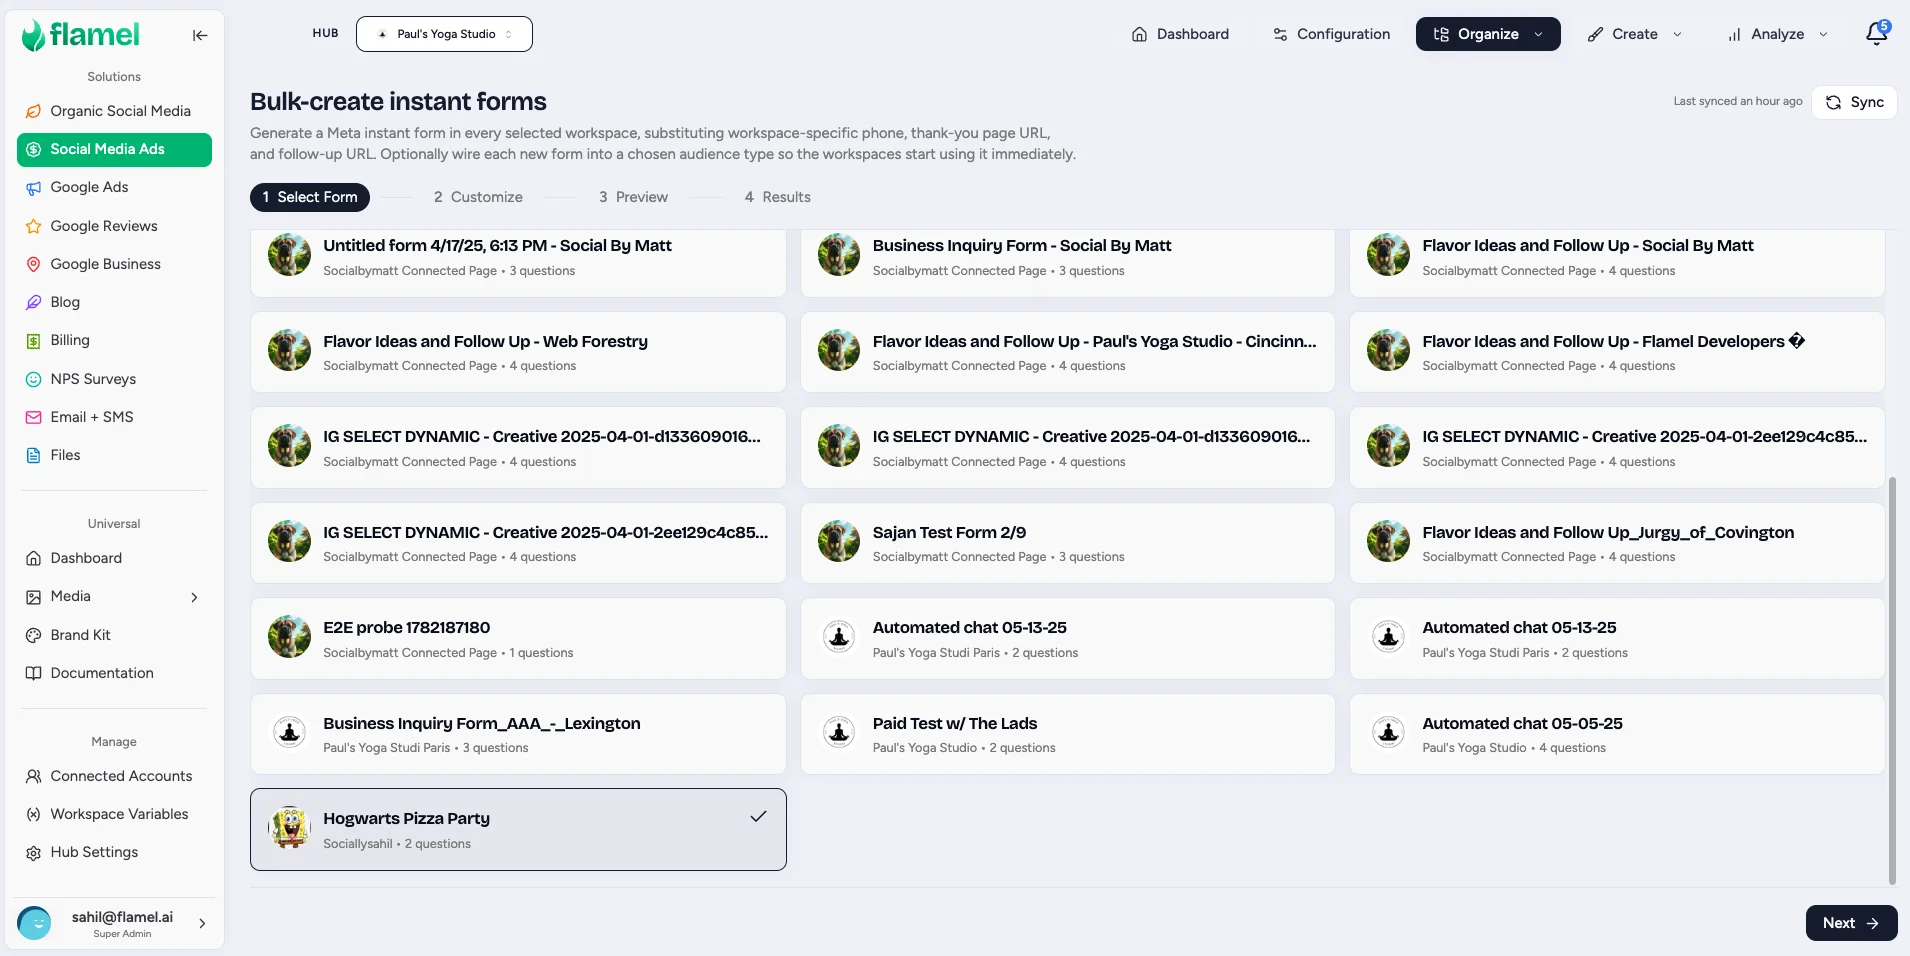Expand the Organize dropdown menu
Image resolution: width=1910 pixels, height=956 pixels.
(x=1488, y=34)
